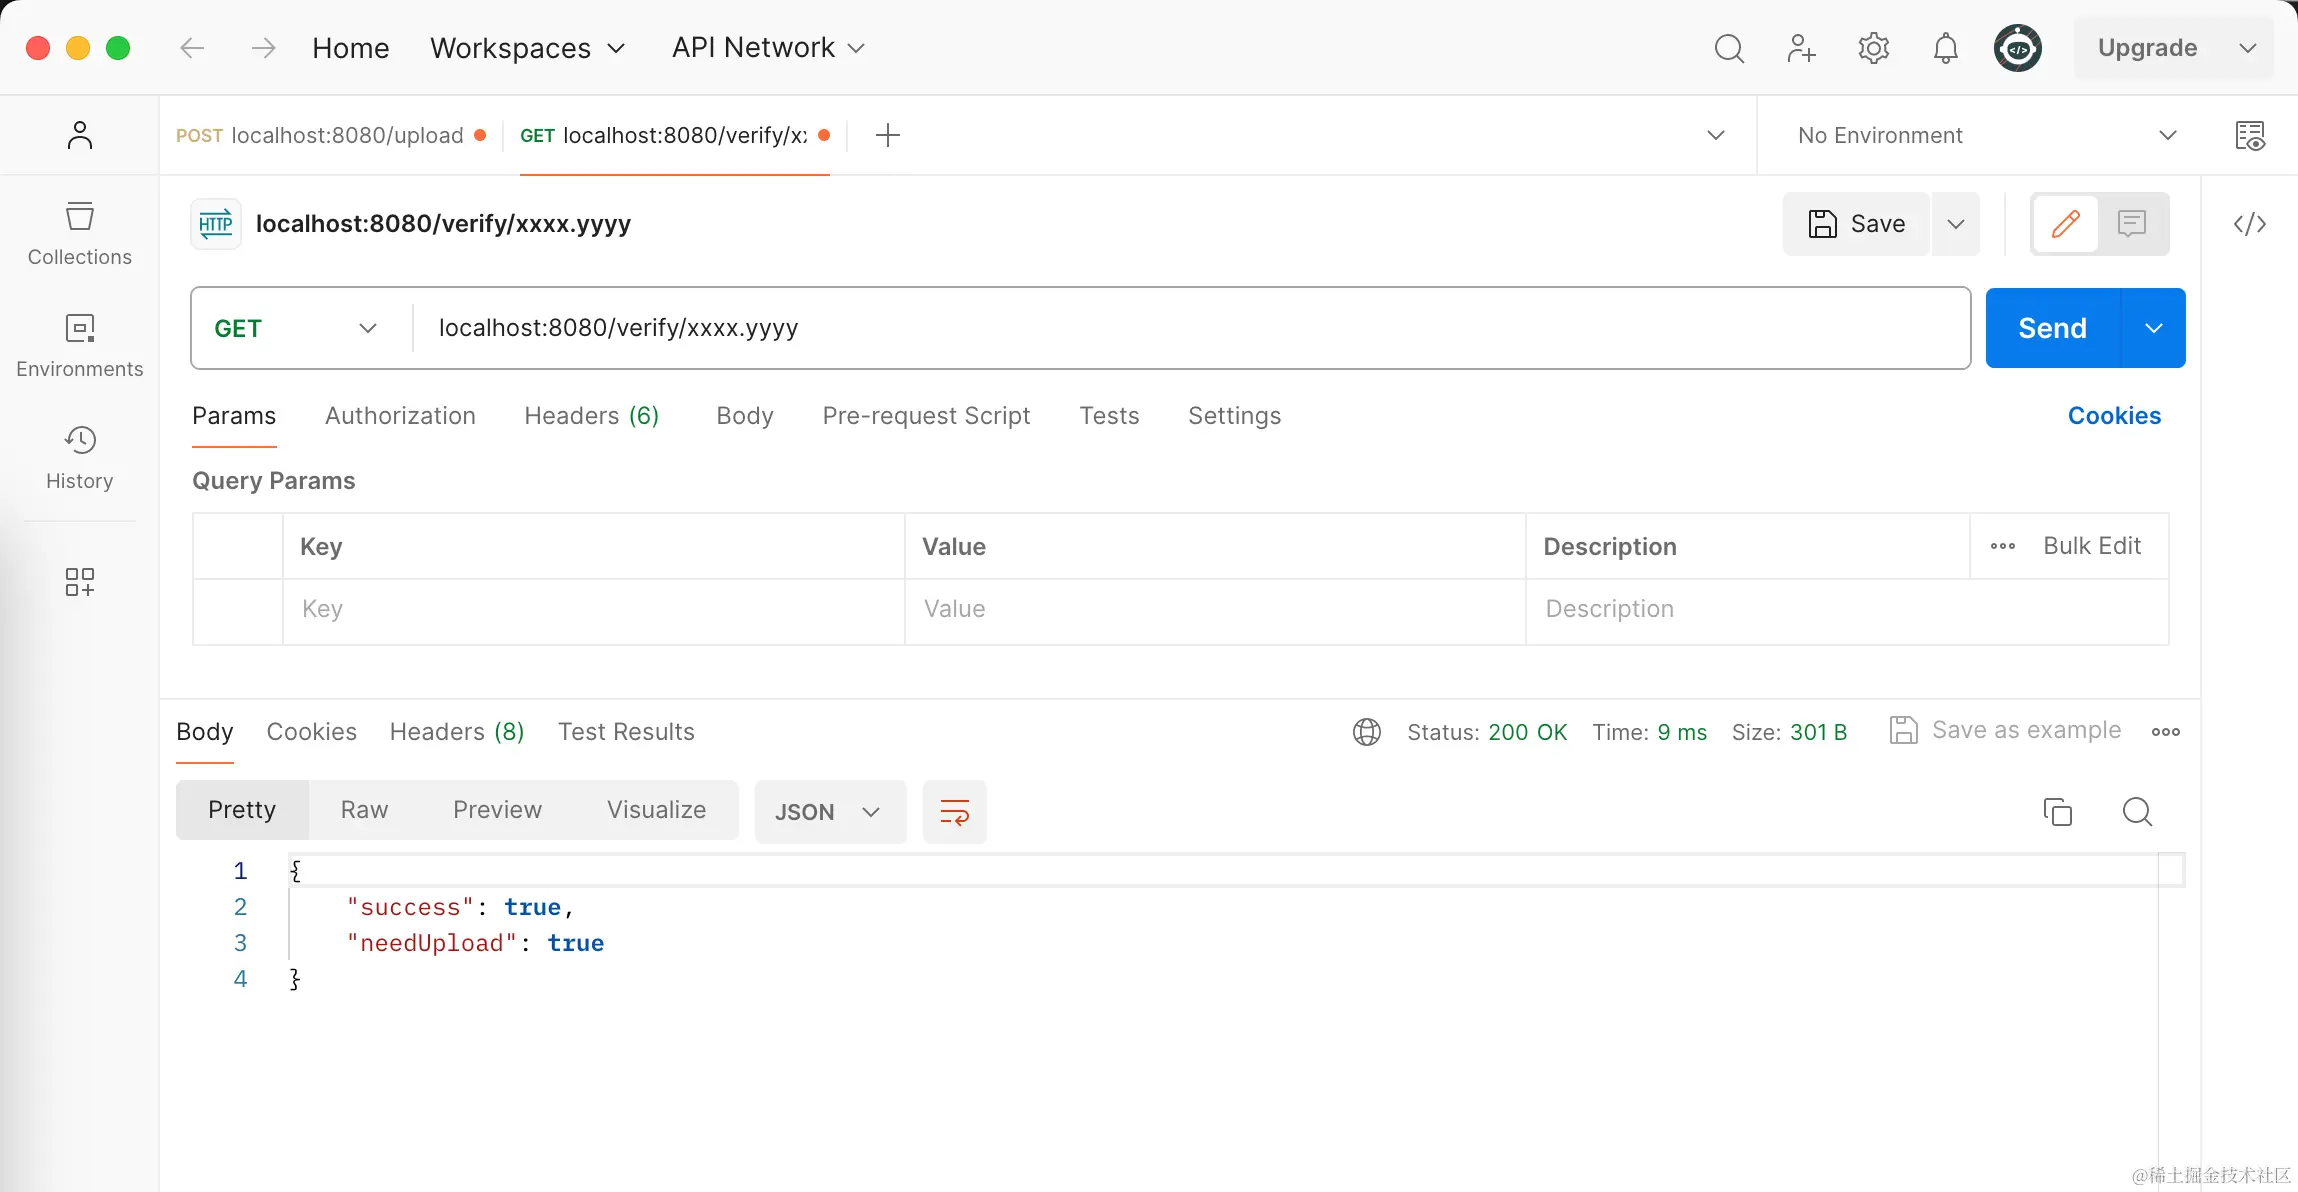2298x1192 pixels.
Task: Open the tabs overflow chevron
Action: click(x=1716, y=135)
